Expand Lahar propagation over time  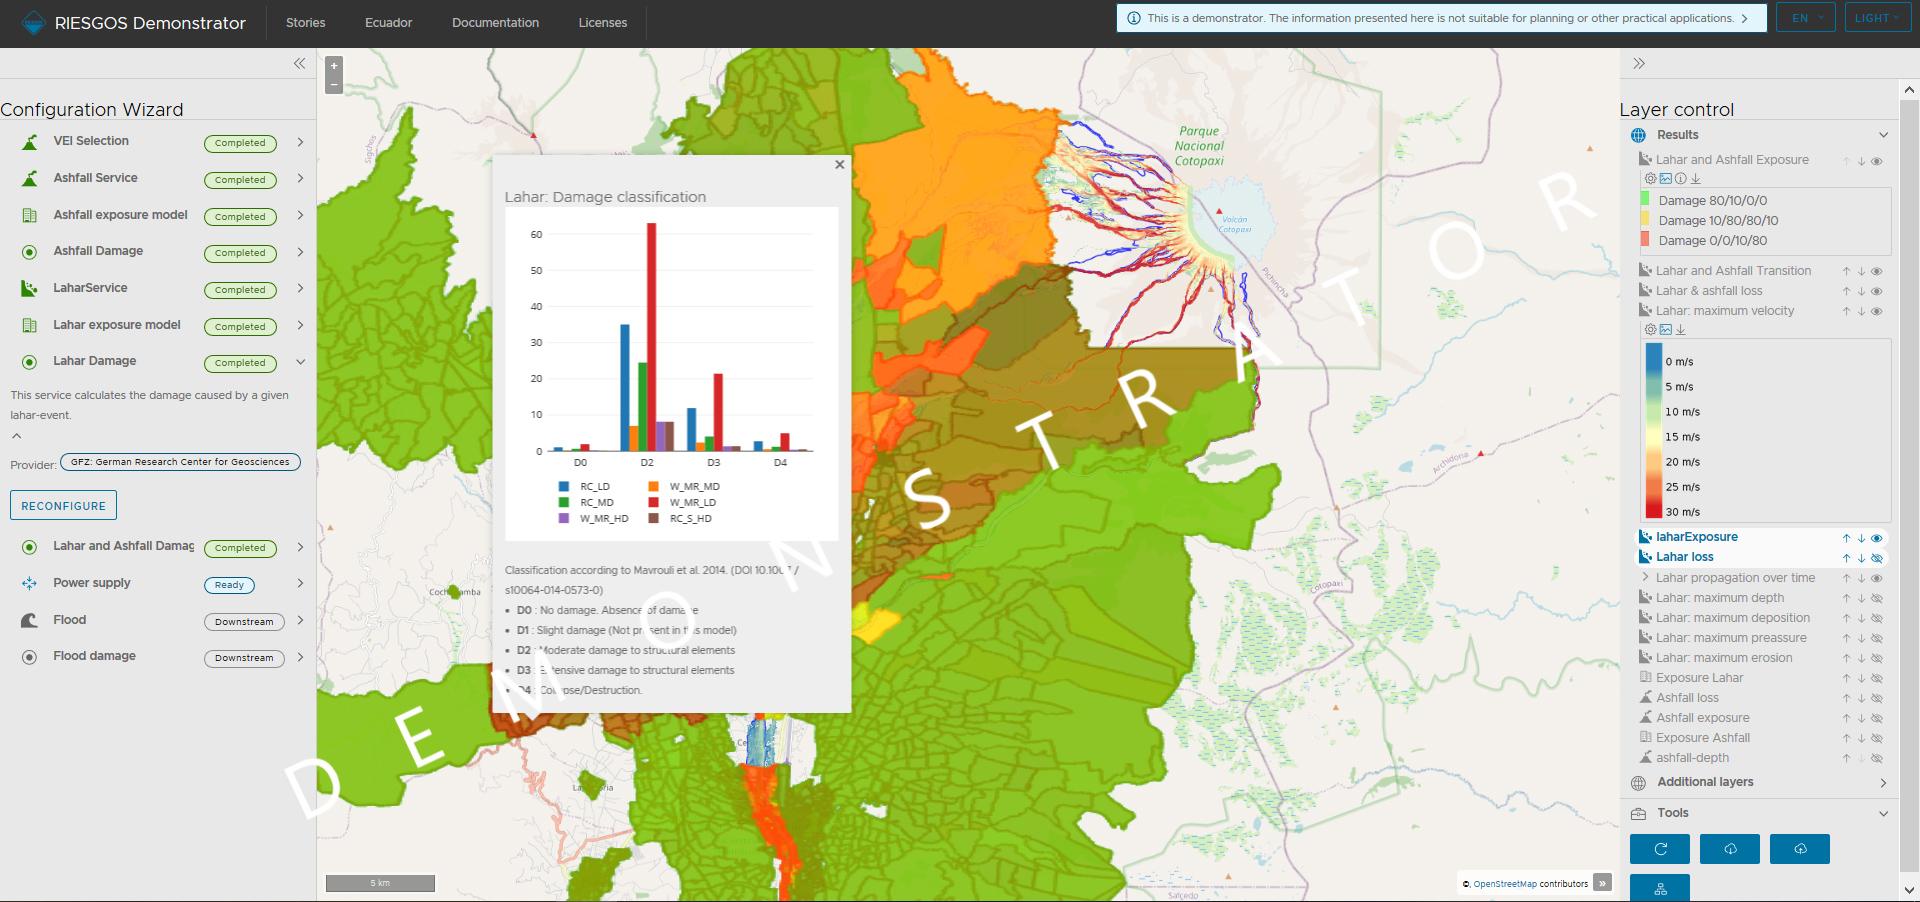tap(1646, 578)
